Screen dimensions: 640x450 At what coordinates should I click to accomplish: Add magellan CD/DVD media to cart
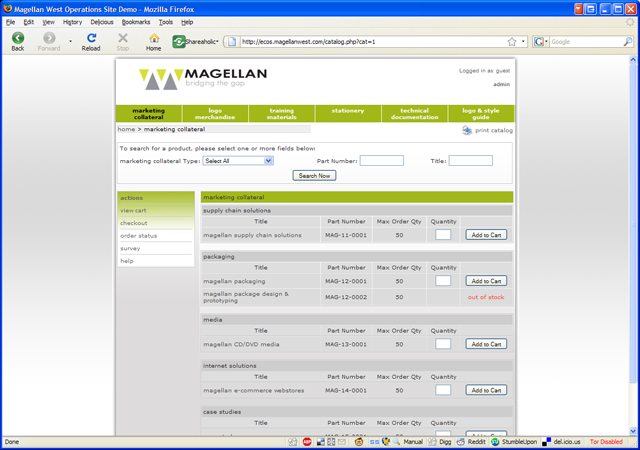tap(486, 344)
